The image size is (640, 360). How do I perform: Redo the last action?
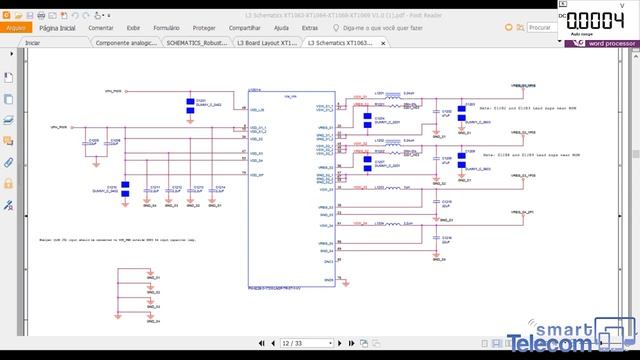tap(86, 16)
